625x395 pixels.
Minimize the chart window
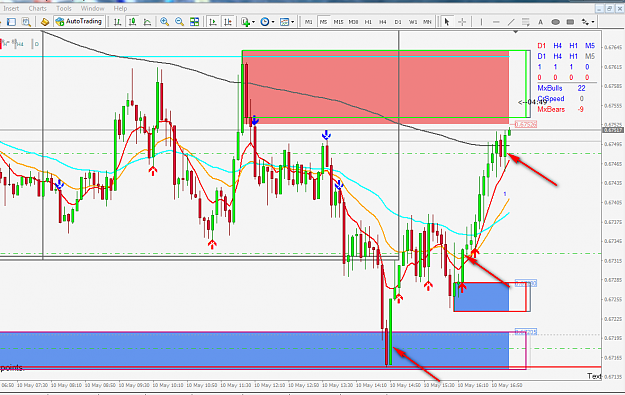pos(600,8)
